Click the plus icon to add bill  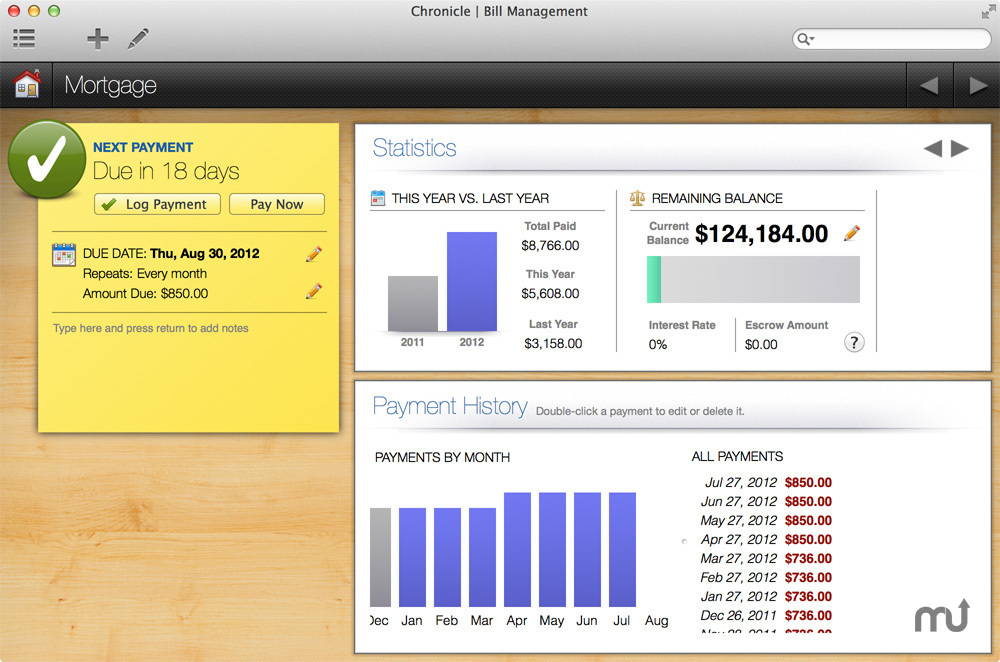97,39
